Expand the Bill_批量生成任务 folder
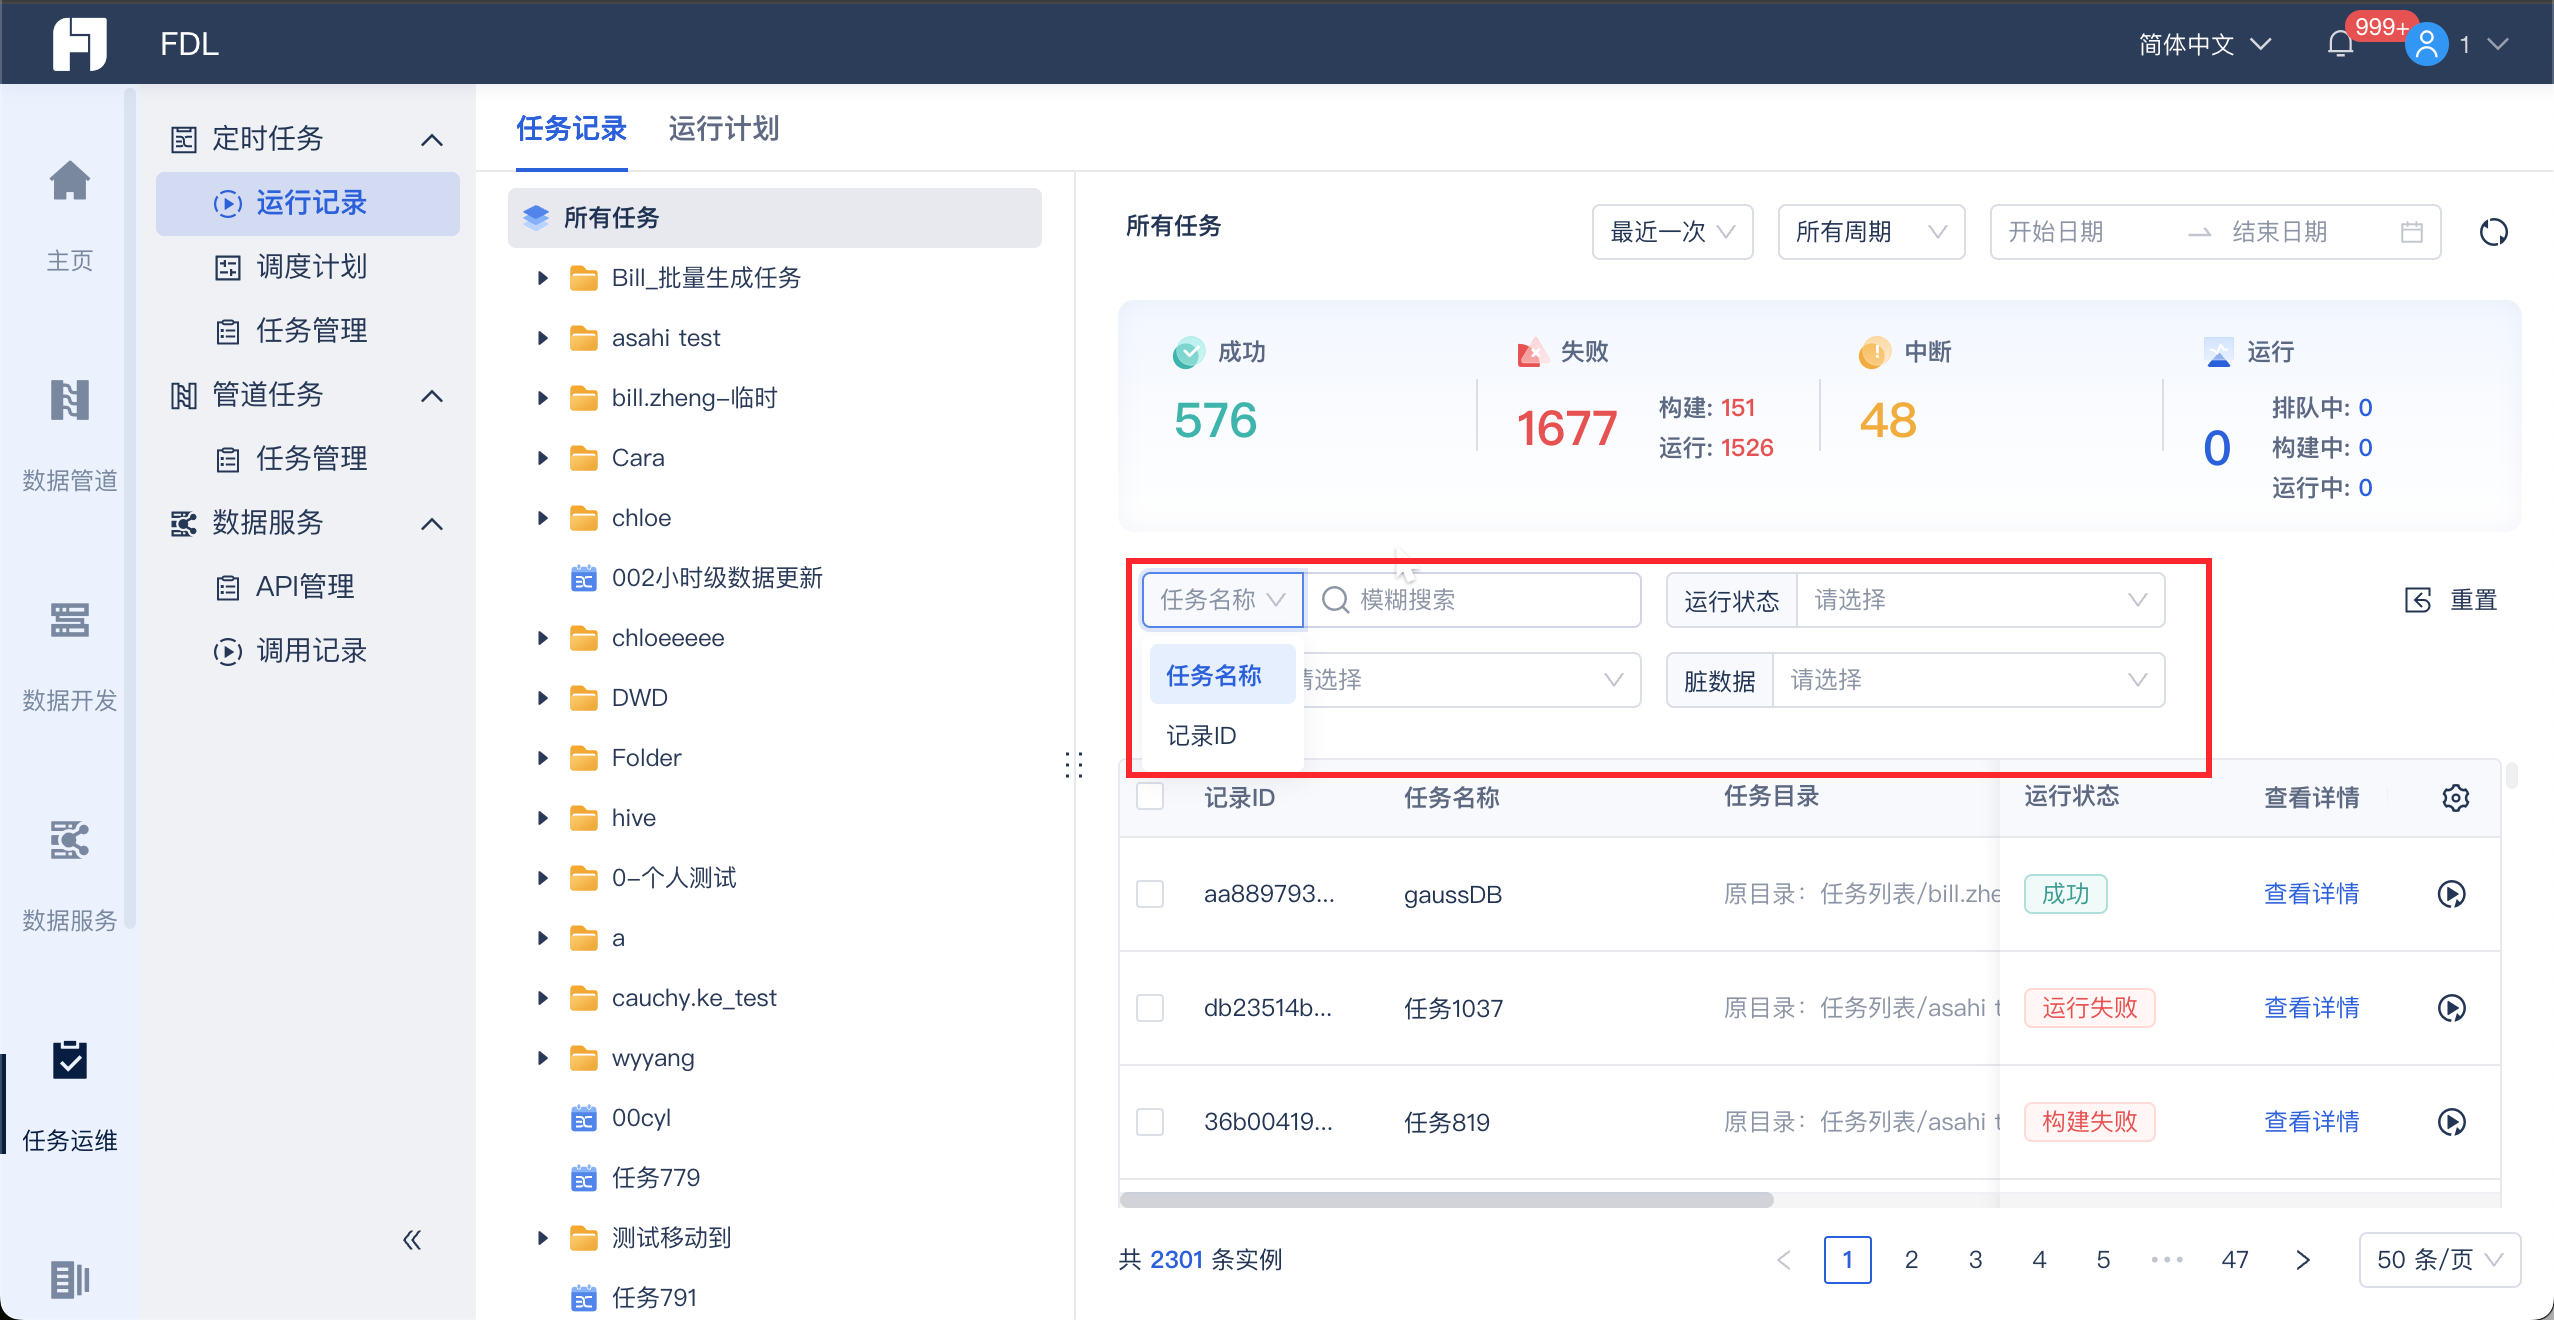This screenshot has width=2554, height=1320. click(x=543, y=278)
